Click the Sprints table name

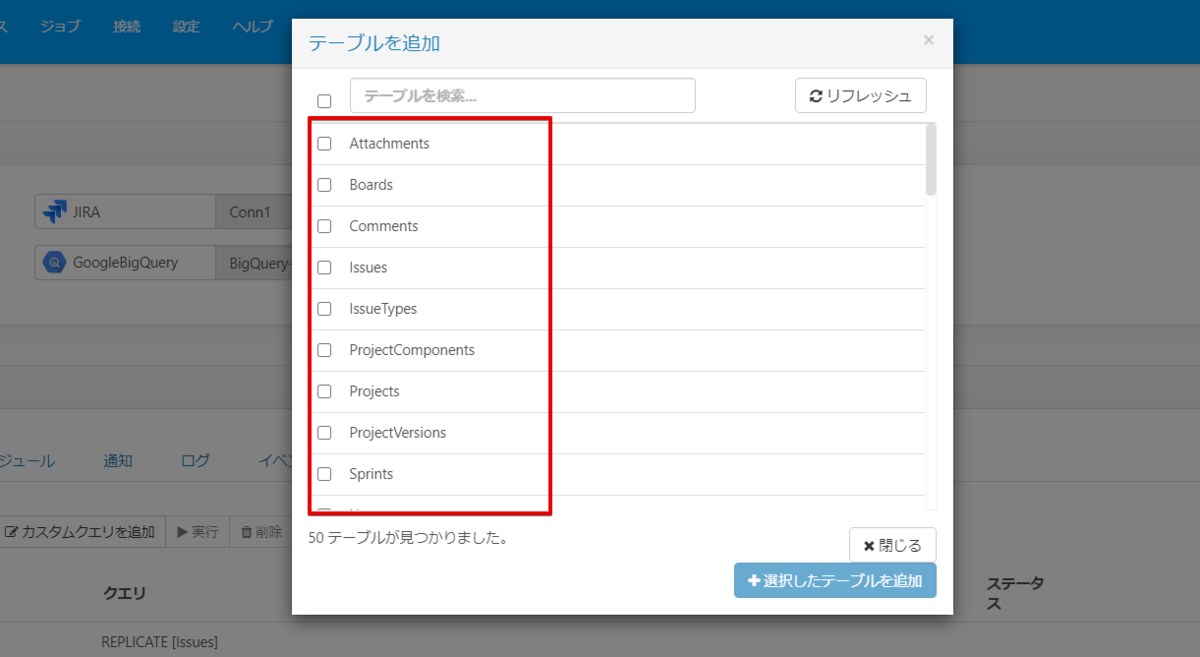(371, 474)
